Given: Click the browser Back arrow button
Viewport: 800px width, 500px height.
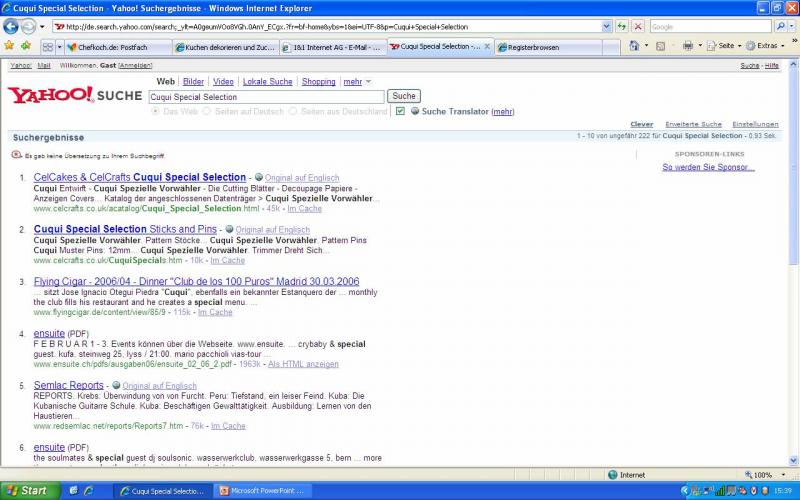Looking at the screenshot, I should (x=12, y=26).
